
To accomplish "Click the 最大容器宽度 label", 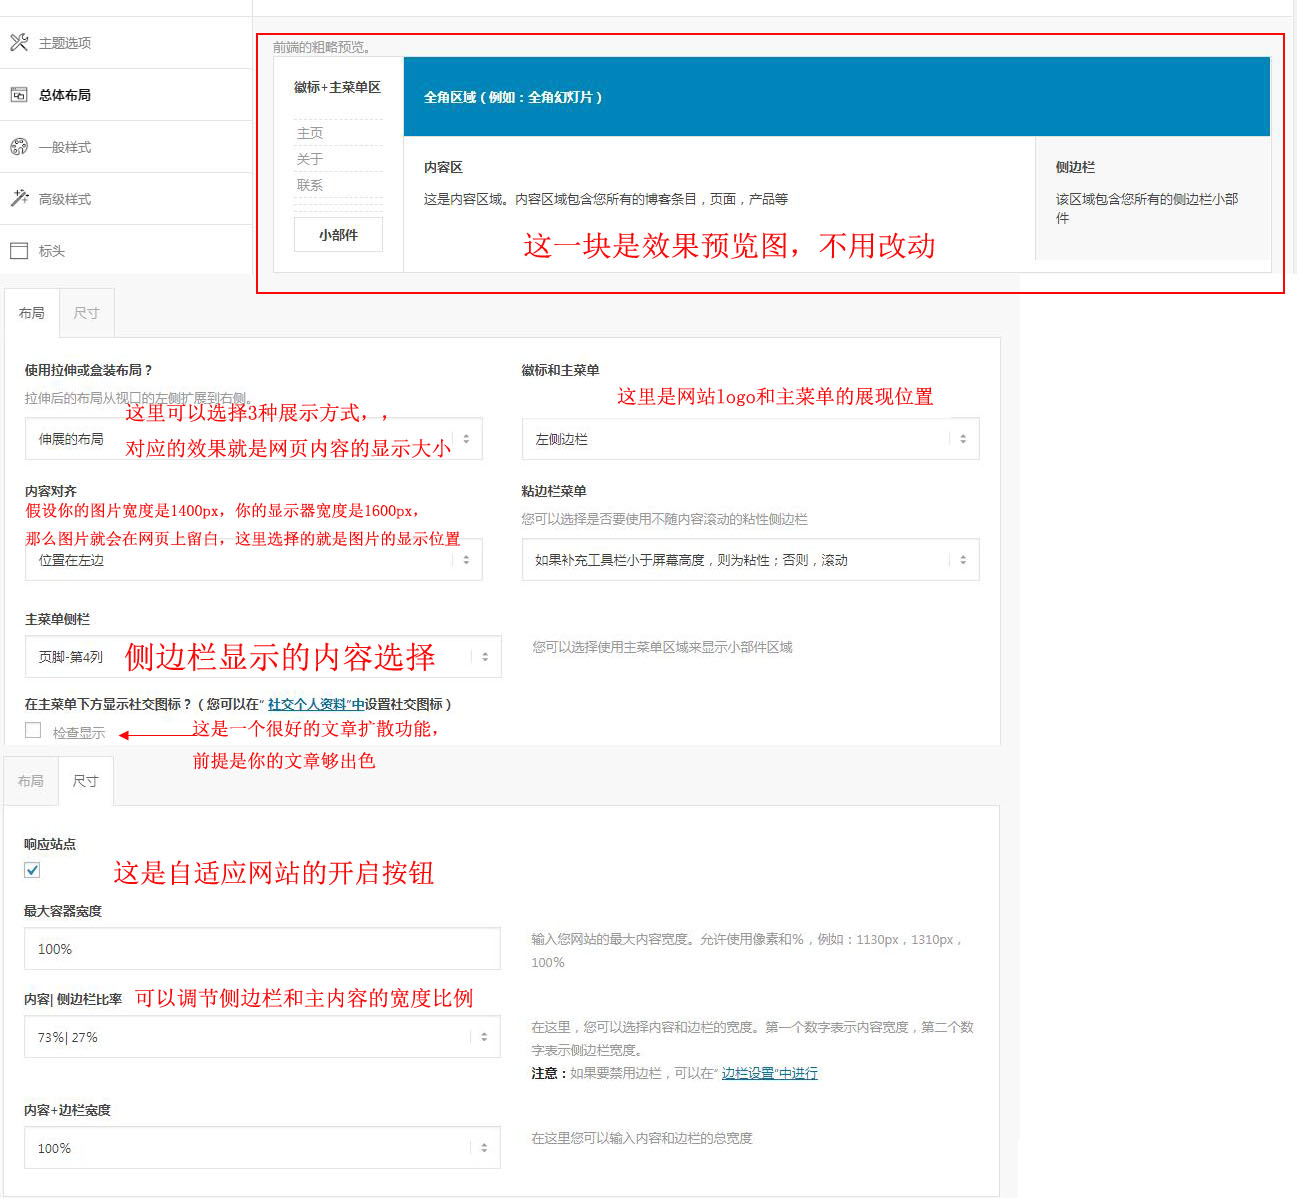I will [x=63, y=911].
